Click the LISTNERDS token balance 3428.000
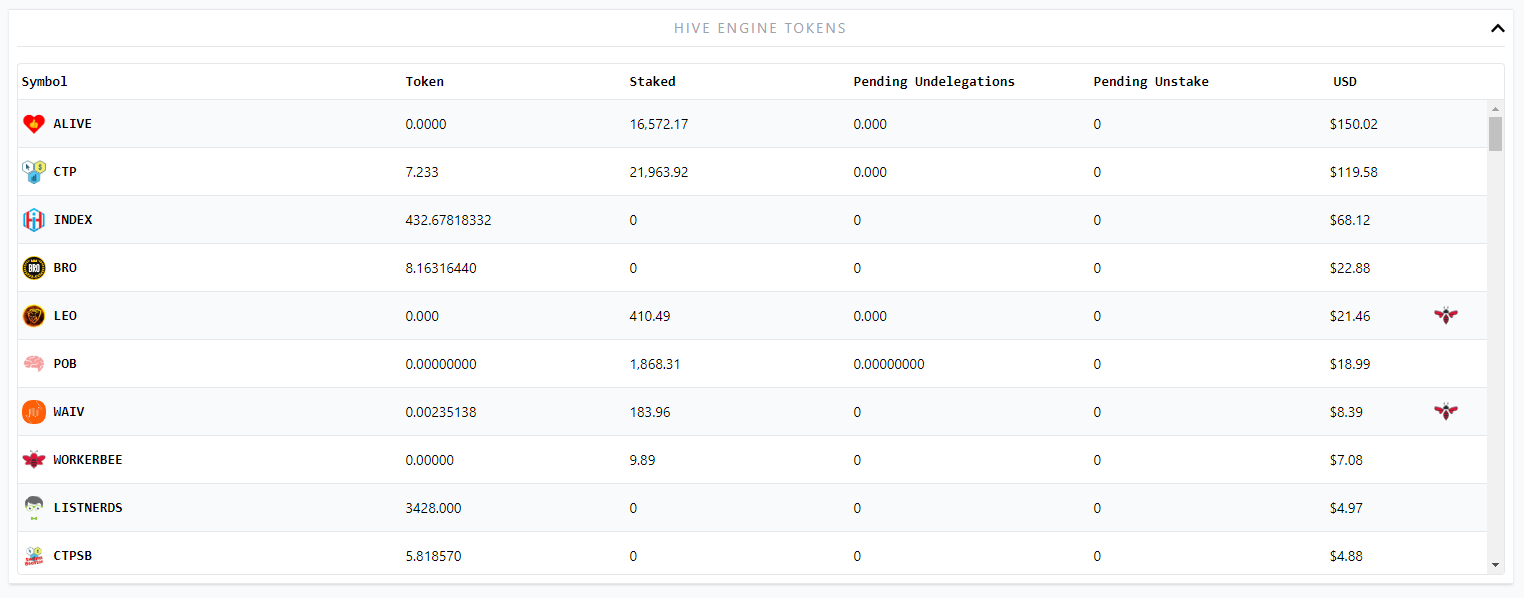The image size is (1524, 598). coord(434,508)
